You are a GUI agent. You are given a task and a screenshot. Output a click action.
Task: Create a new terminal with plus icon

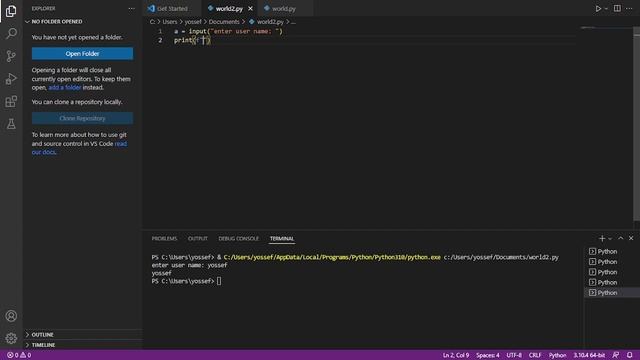point(602,238)
